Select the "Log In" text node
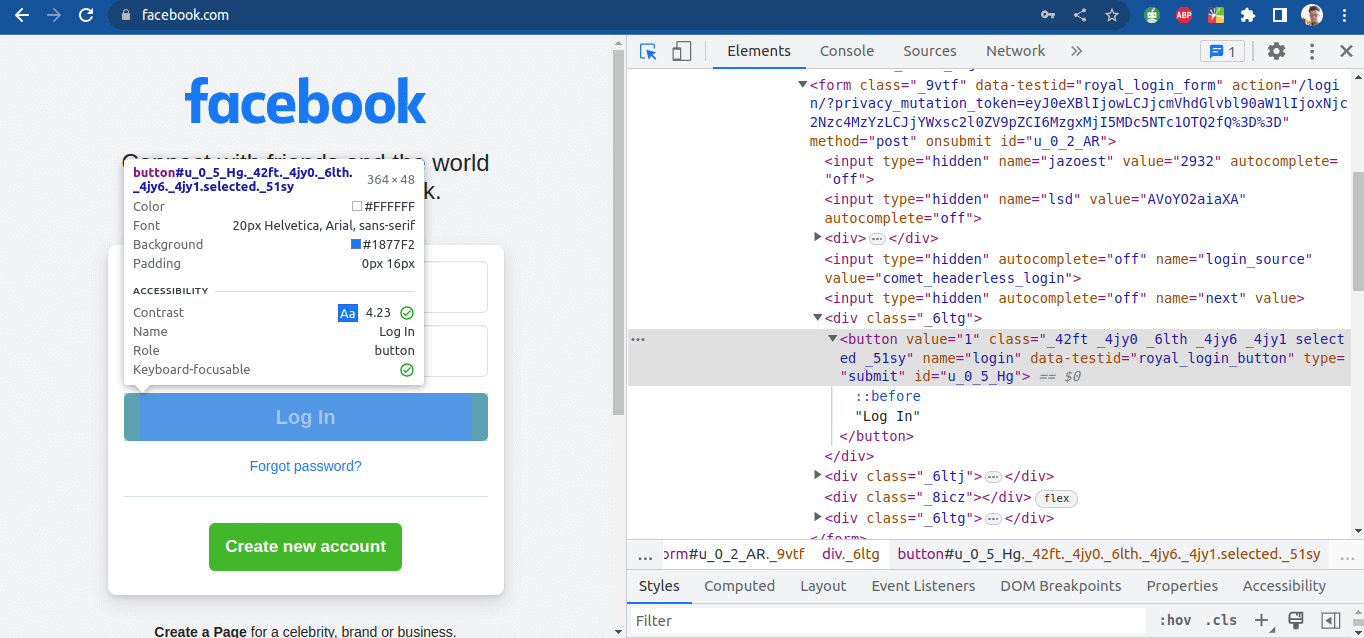This screenshot has height=638, width=1364. pyautogui.click(x=887, y=416)
